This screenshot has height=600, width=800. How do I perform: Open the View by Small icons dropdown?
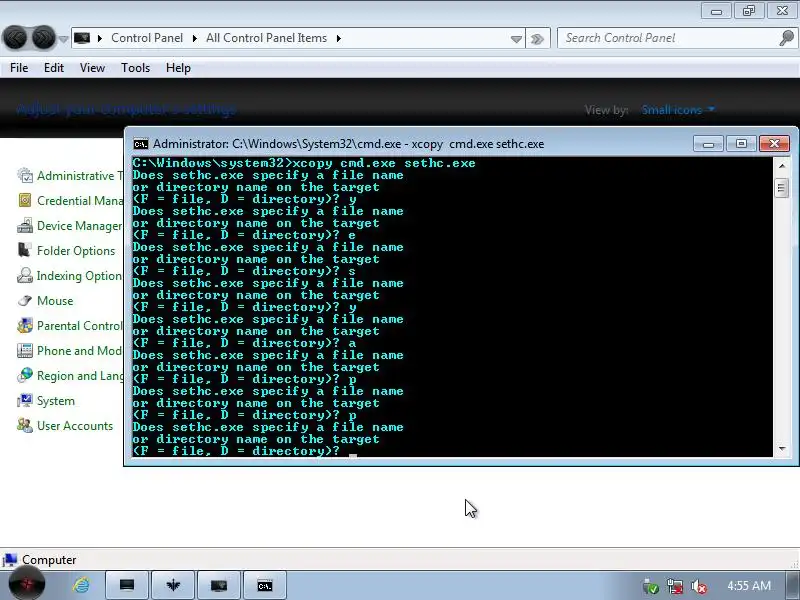(678, 110)
